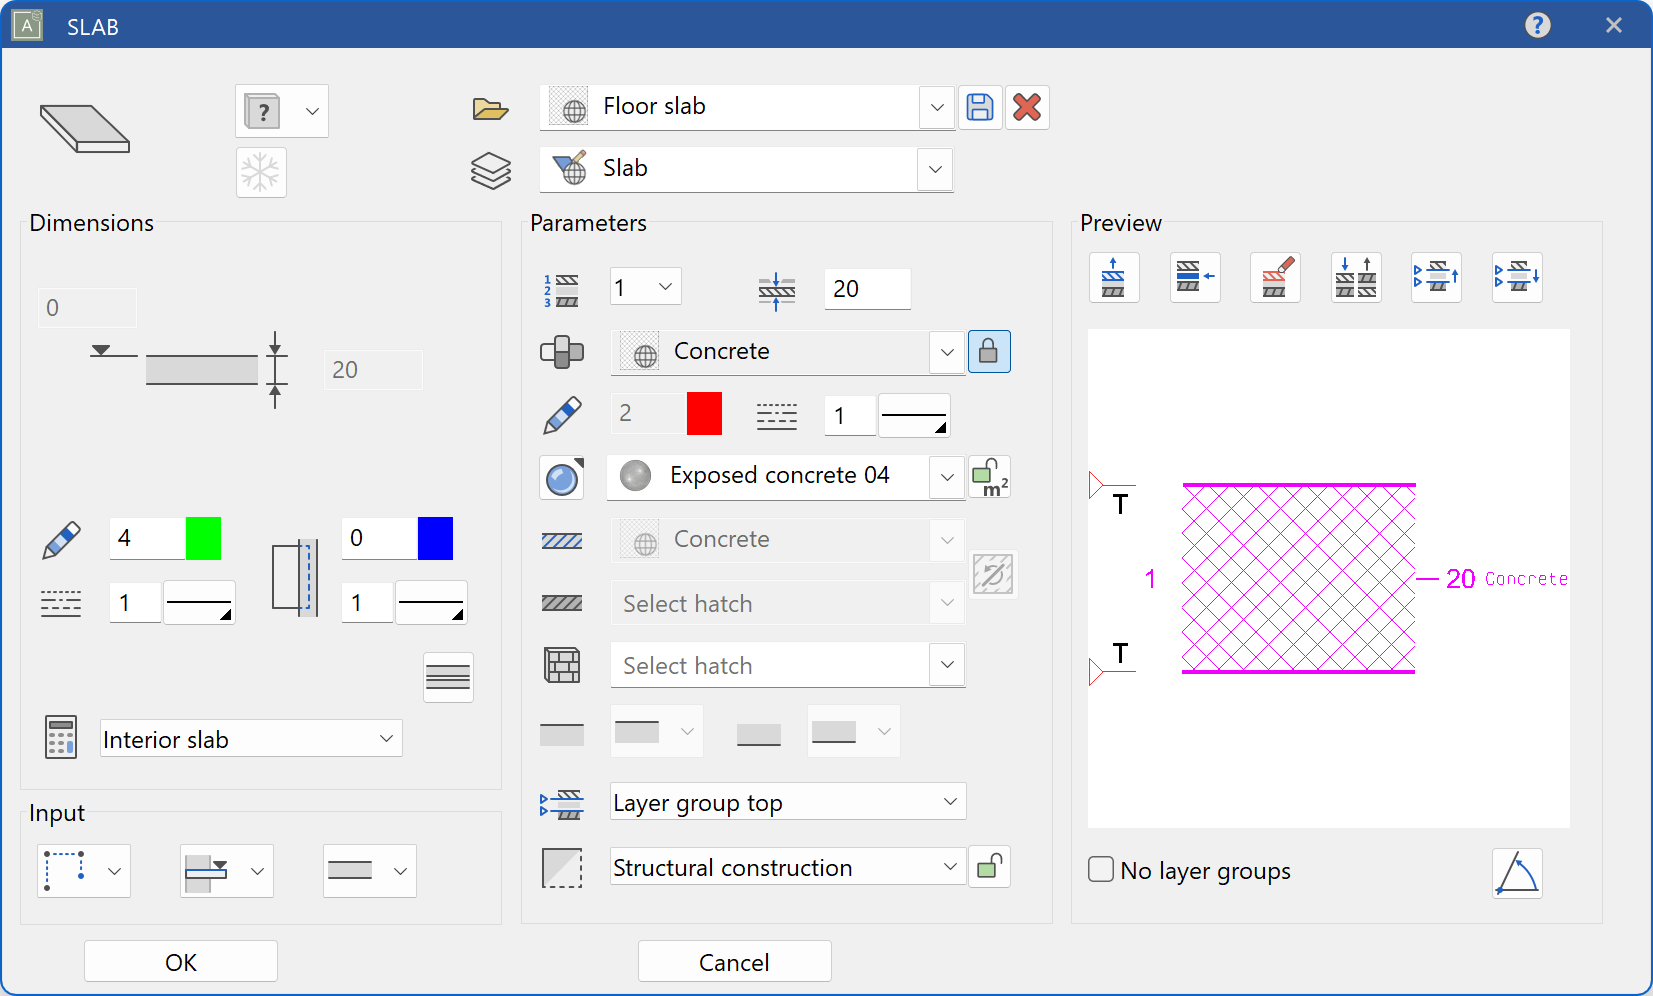This screenshot has height=996, width=1653.
Task: Open the Exposed concrete 04 surface dropdown
Action: [x=946, y=477]
